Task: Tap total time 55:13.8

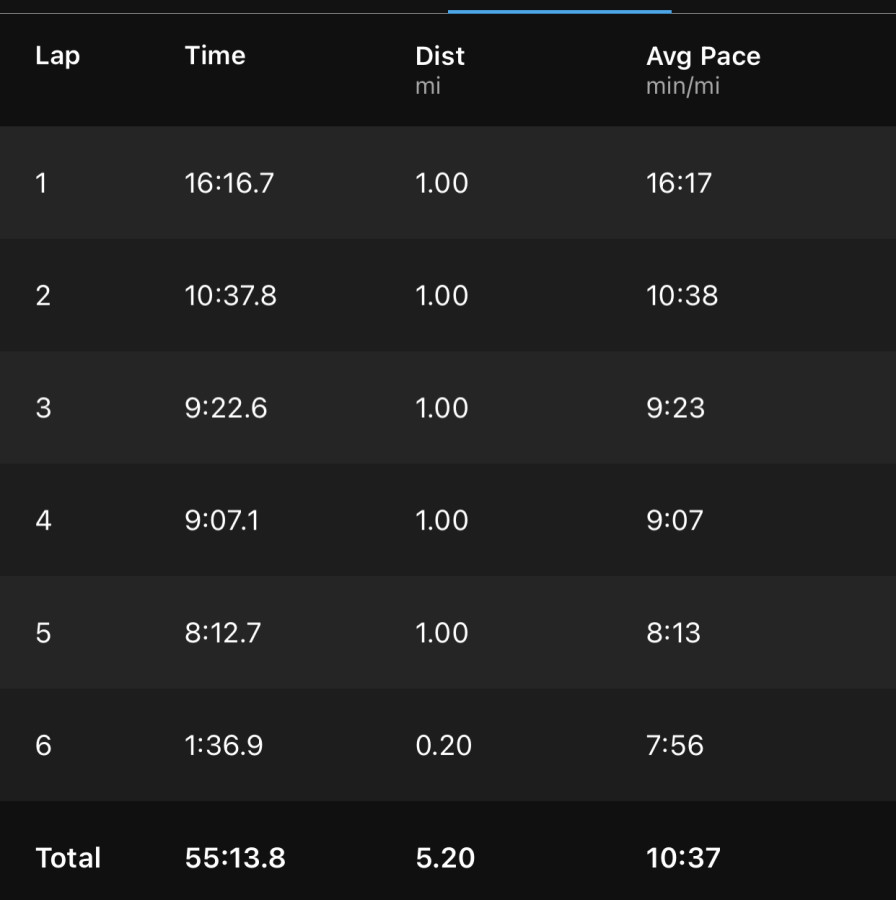Action: pos(235,858)
